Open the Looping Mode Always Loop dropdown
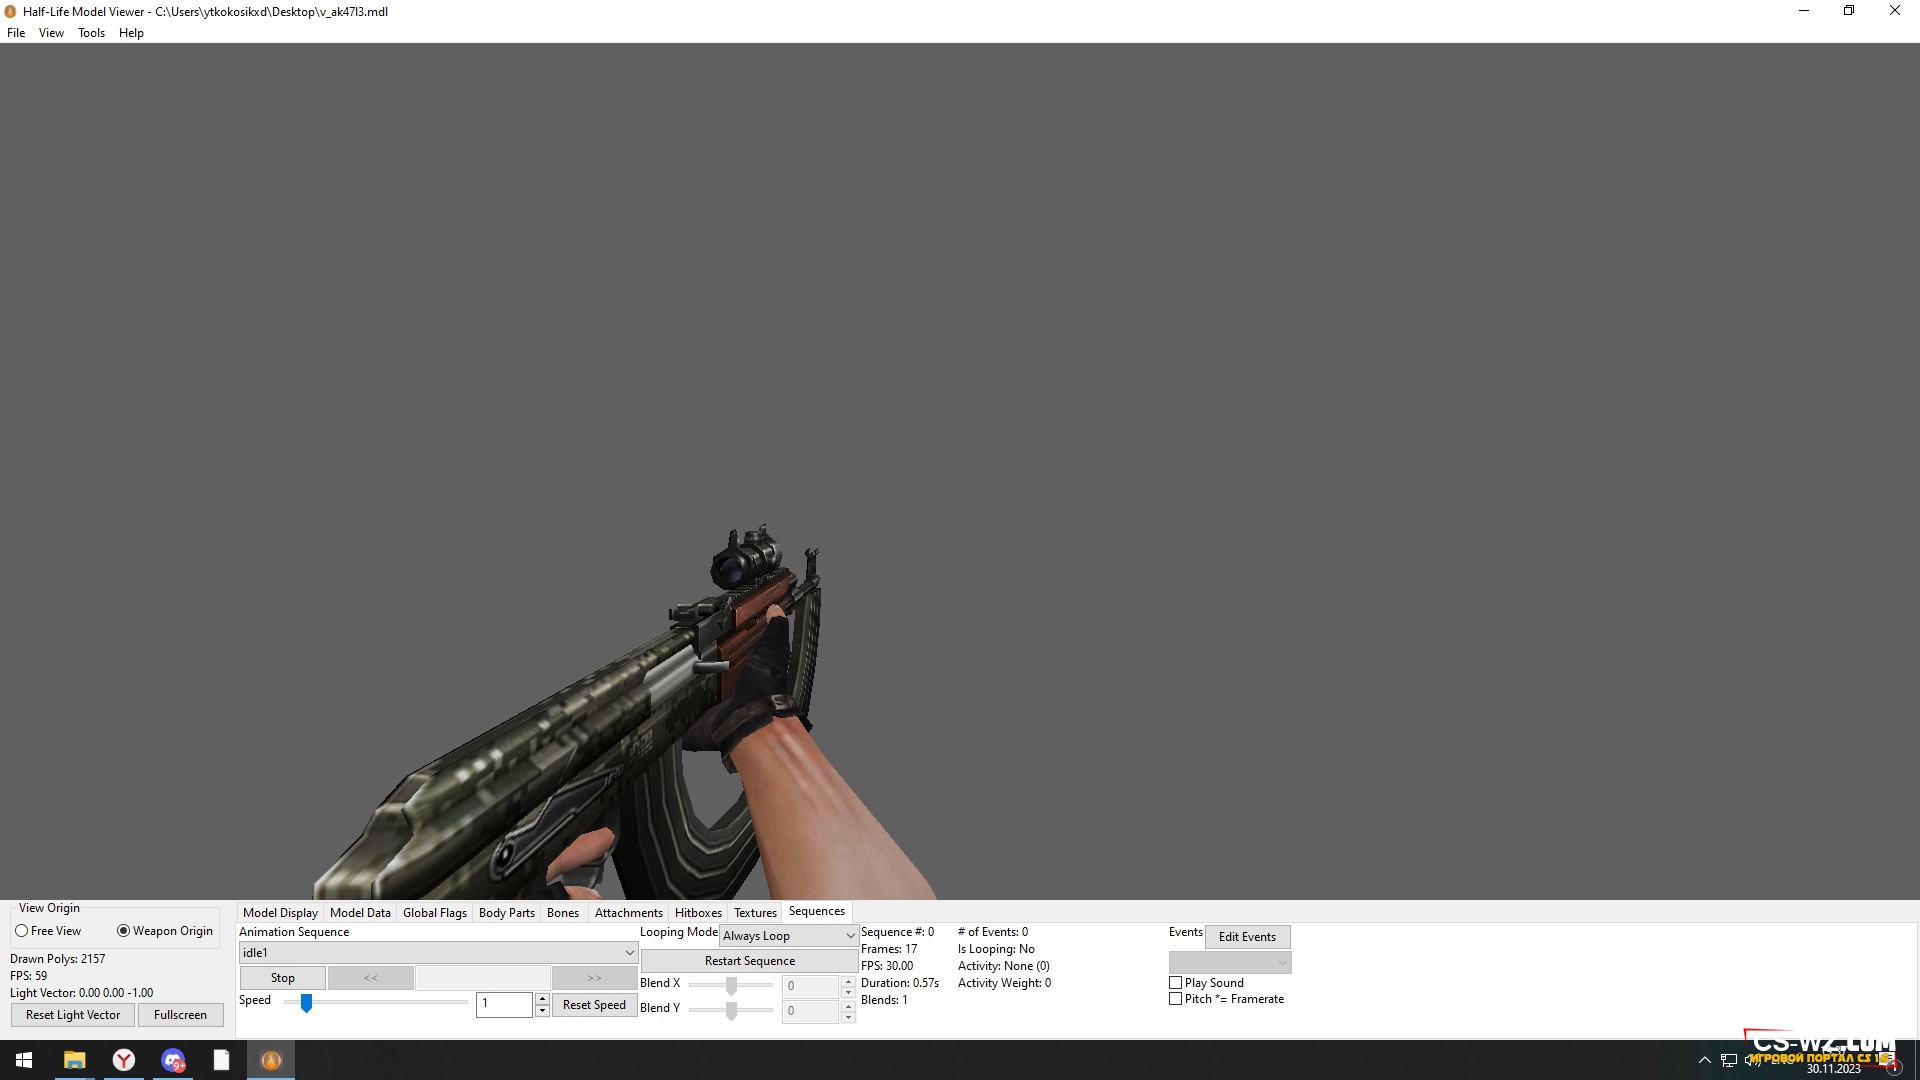Screen dimensions: 1920x1080 coord(789,936)
